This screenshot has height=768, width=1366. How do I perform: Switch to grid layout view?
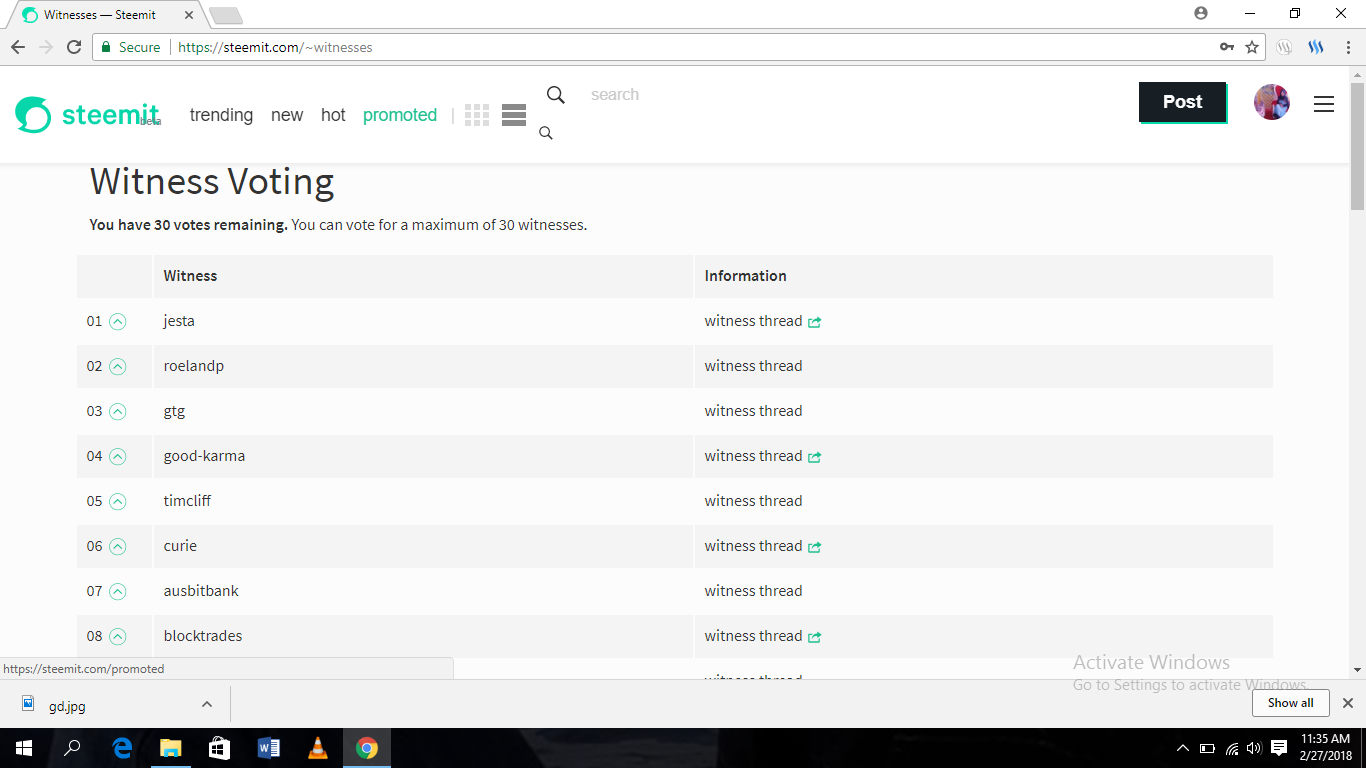(x=477, y=115)
